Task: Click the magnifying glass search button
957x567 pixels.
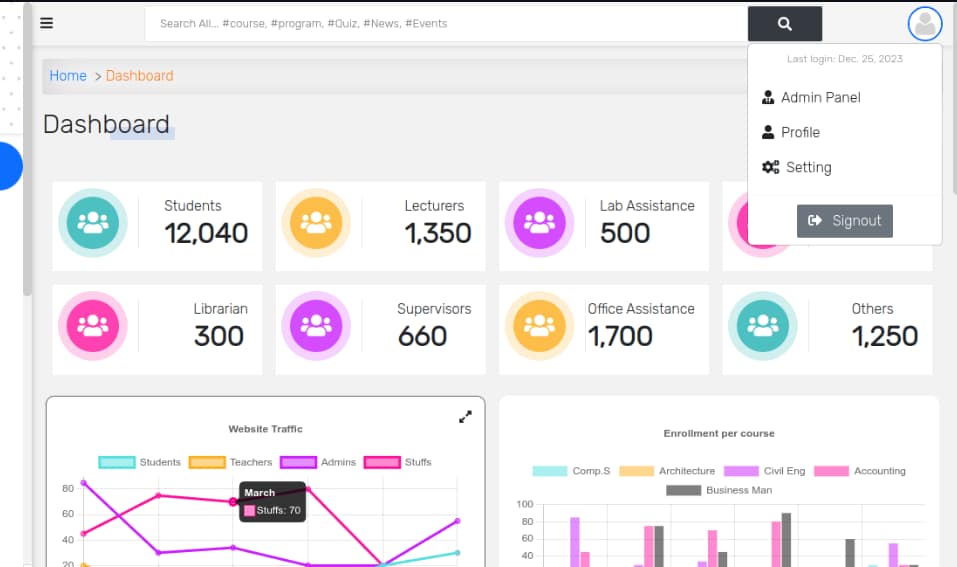Action: (x=784, y=24)
